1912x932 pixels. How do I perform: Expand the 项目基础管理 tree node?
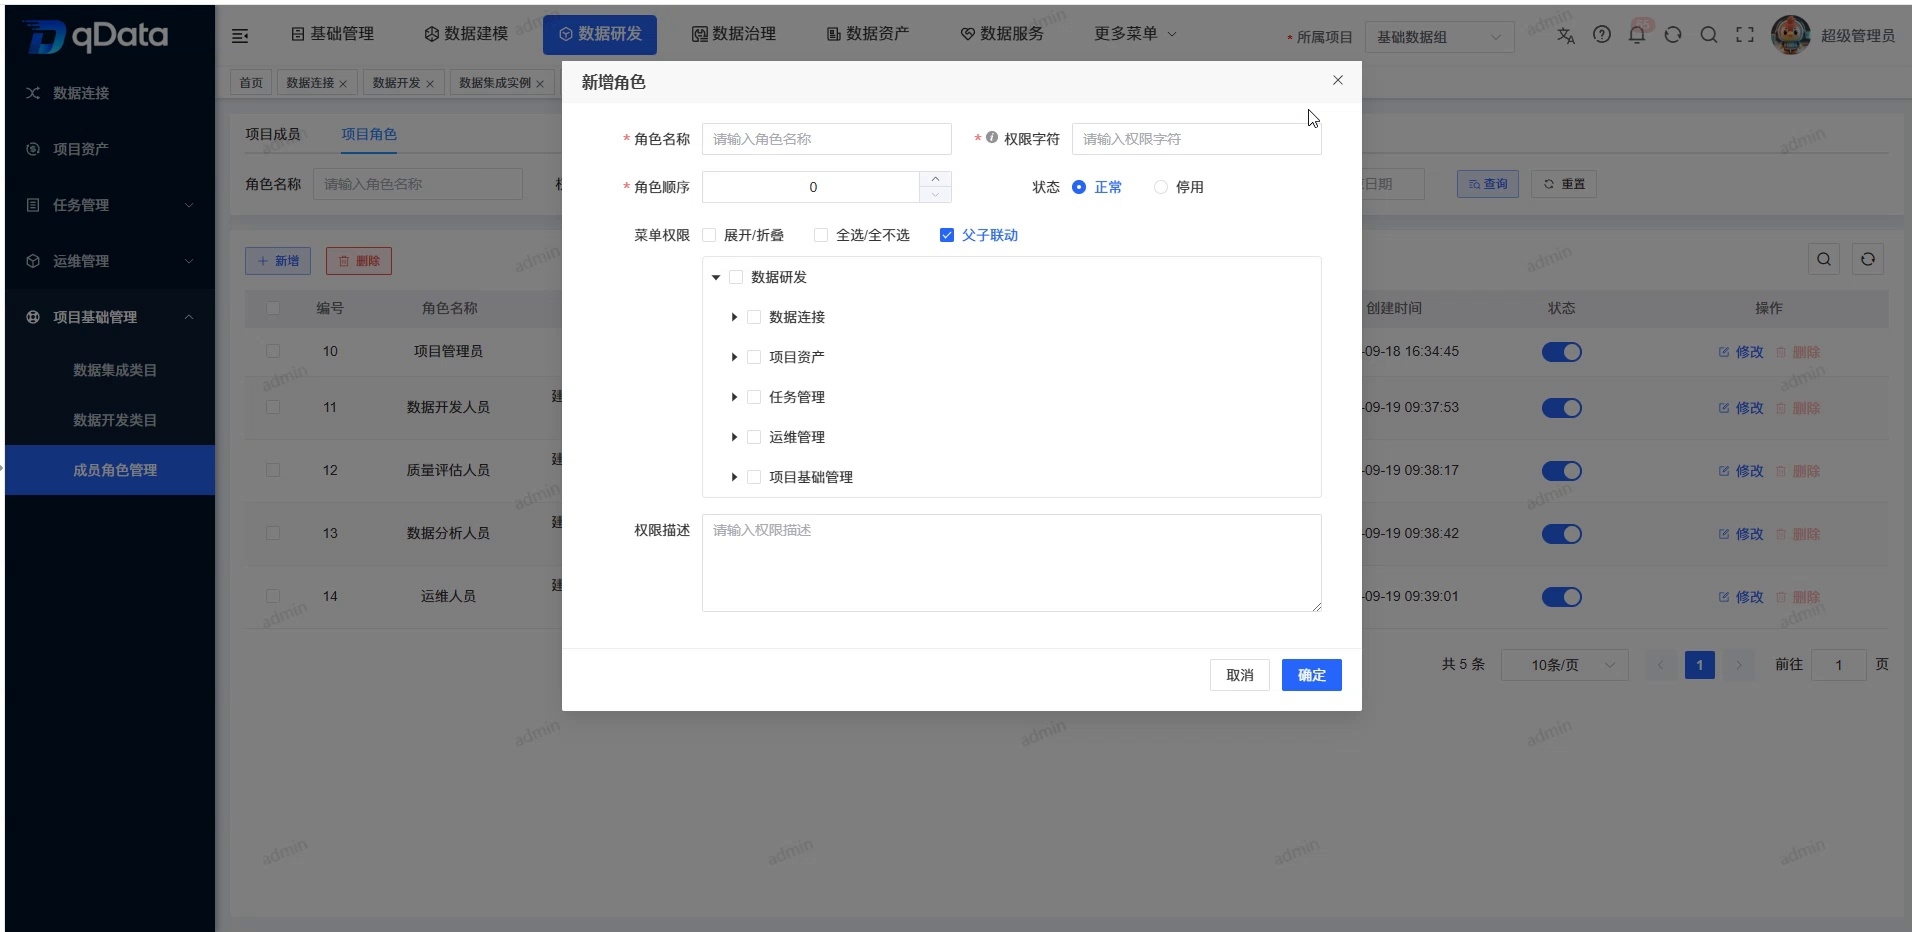734,477
